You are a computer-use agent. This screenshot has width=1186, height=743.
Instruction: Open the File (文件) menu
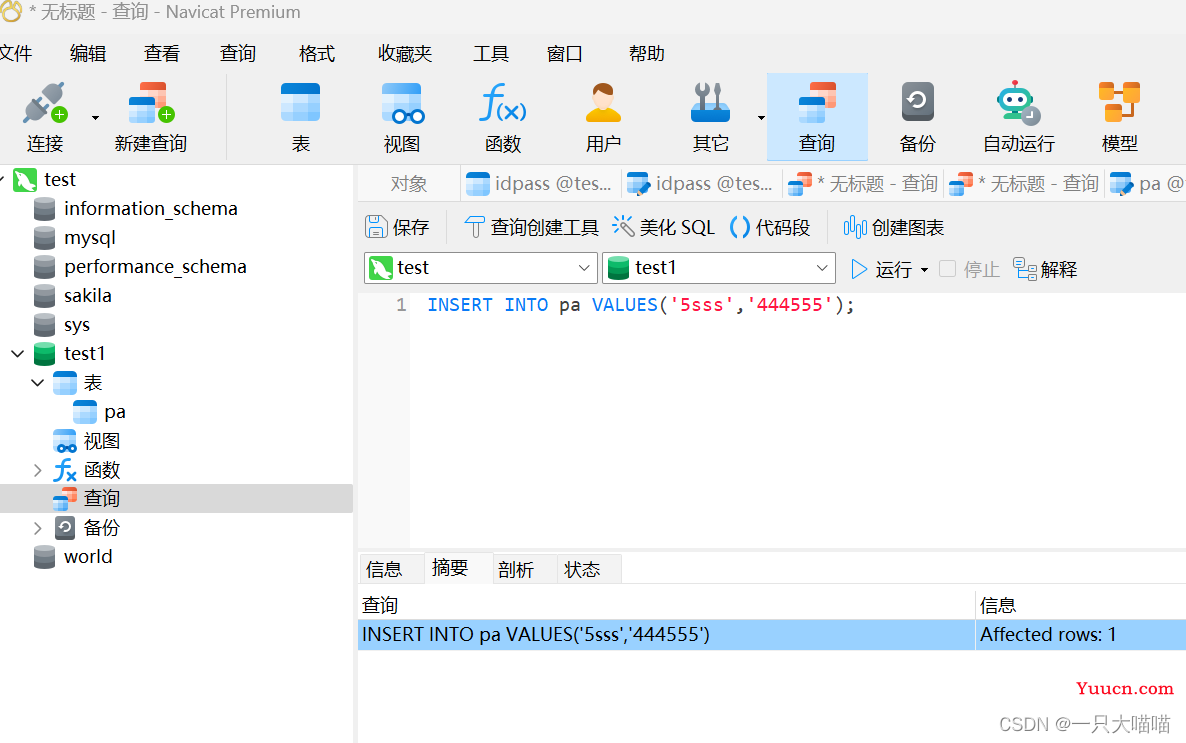(x=15, y=54)
